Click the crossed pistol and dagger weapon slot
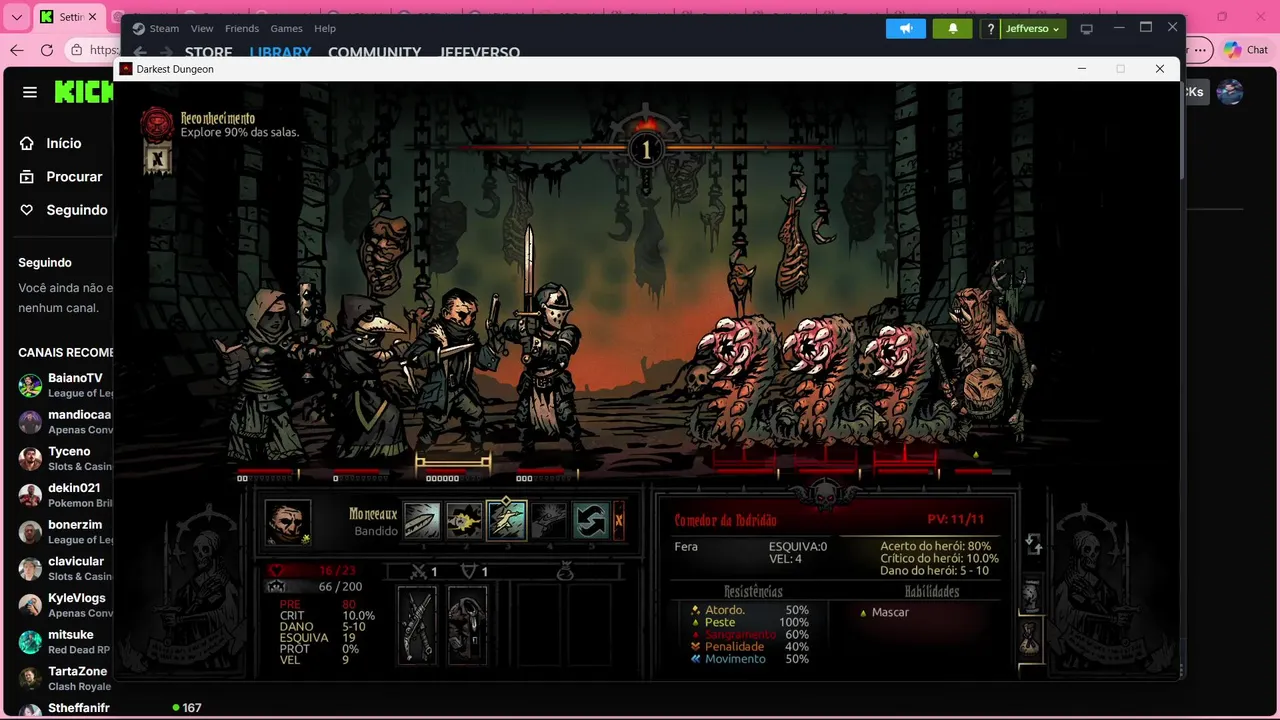Viewport: 1280px width, 720px height. [x=417, y=625]
